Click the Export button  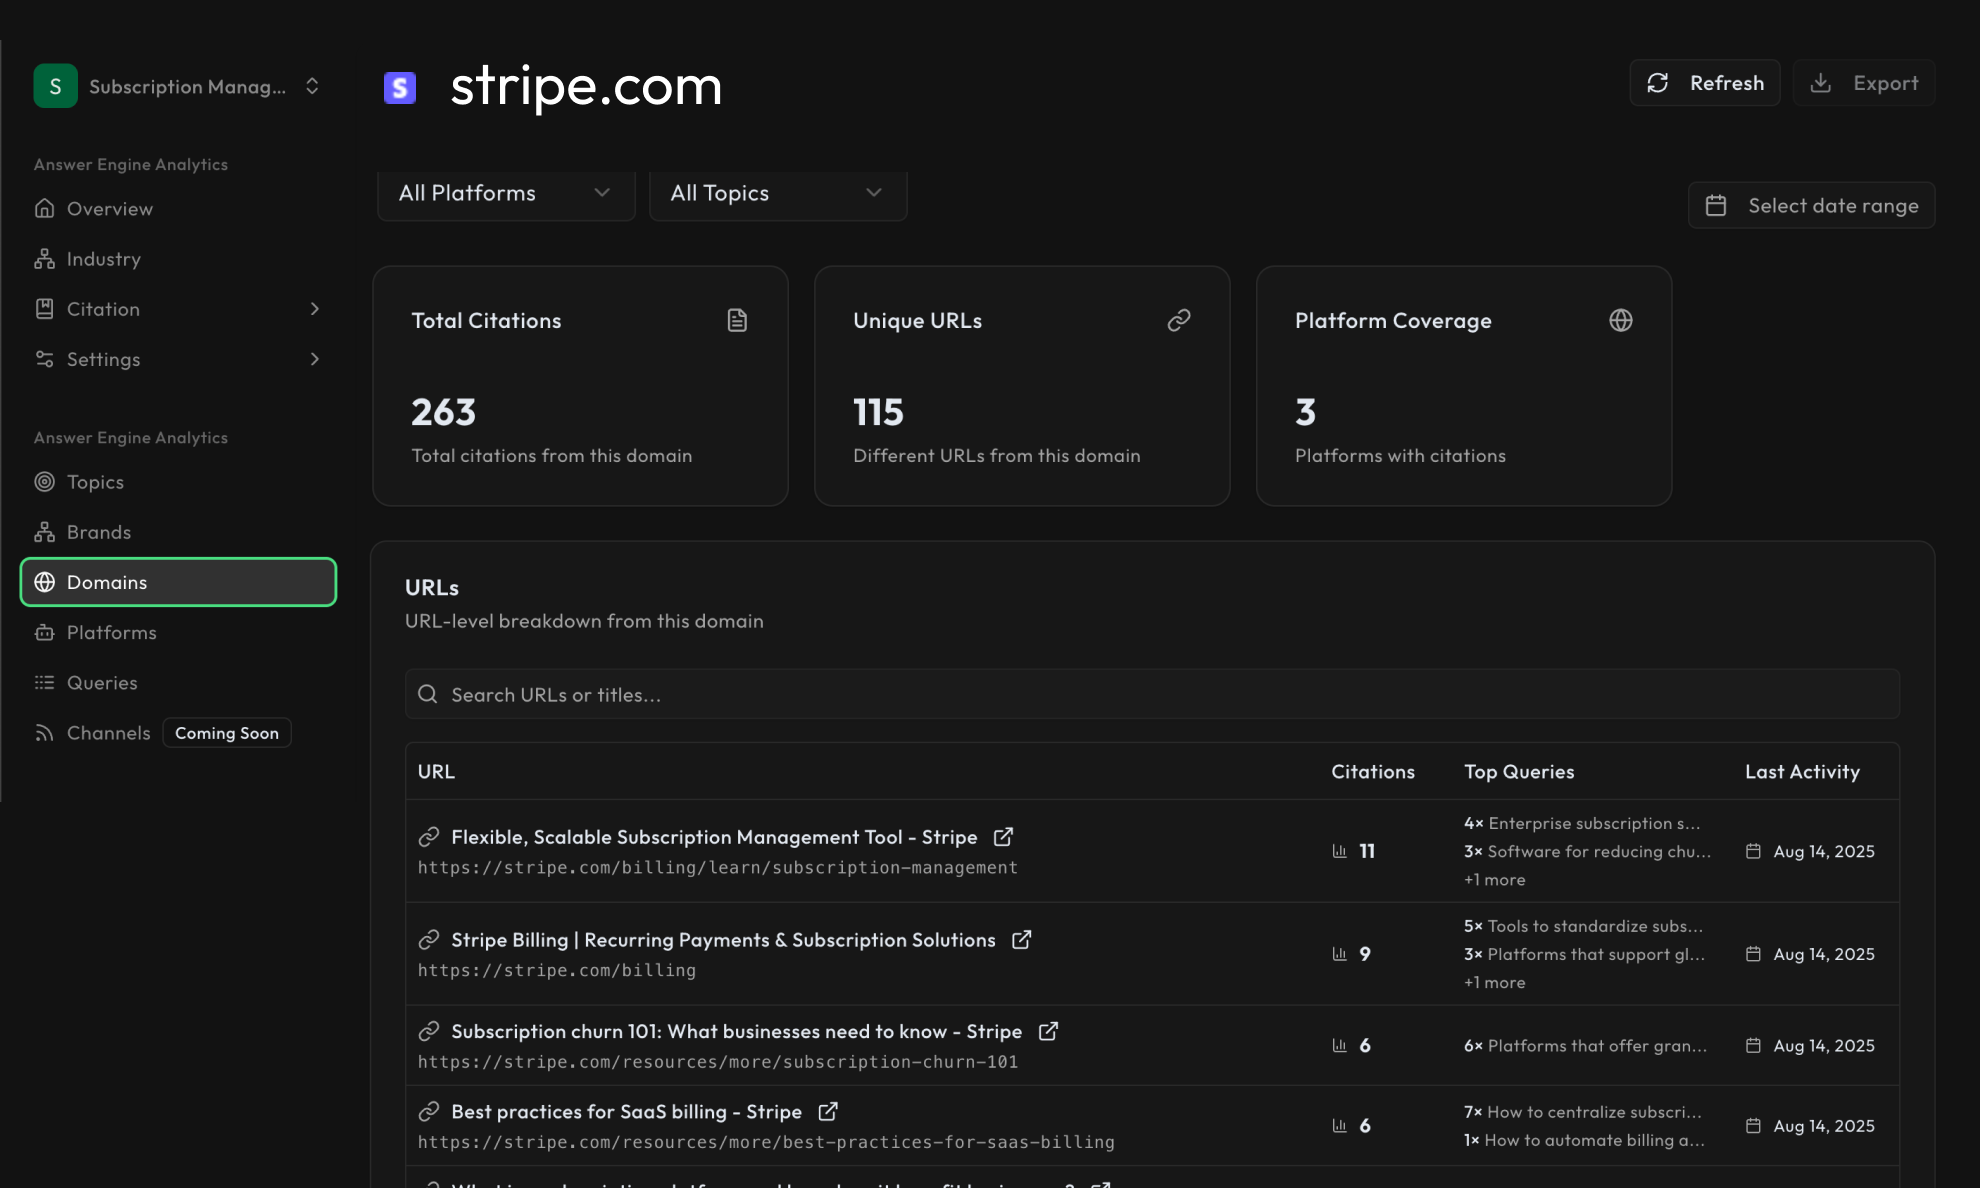coord(1864,83)
